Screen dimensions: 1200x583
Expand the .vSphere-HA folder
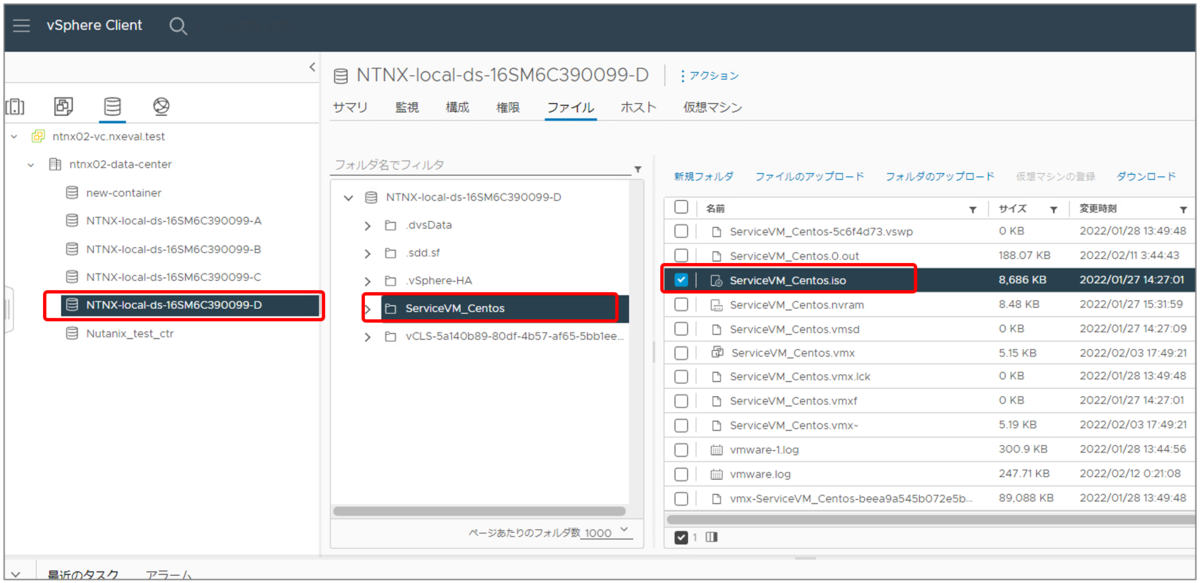tap(368, 281)
